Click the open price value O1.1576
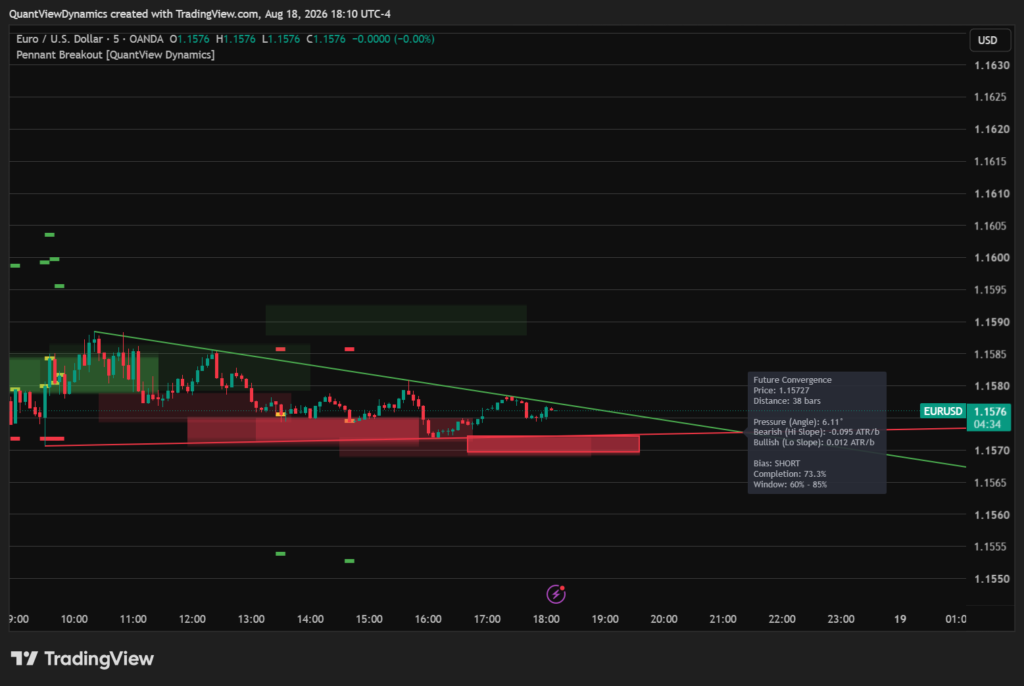This screenshot has height=686, width=1024. click(x=189, y=39)
